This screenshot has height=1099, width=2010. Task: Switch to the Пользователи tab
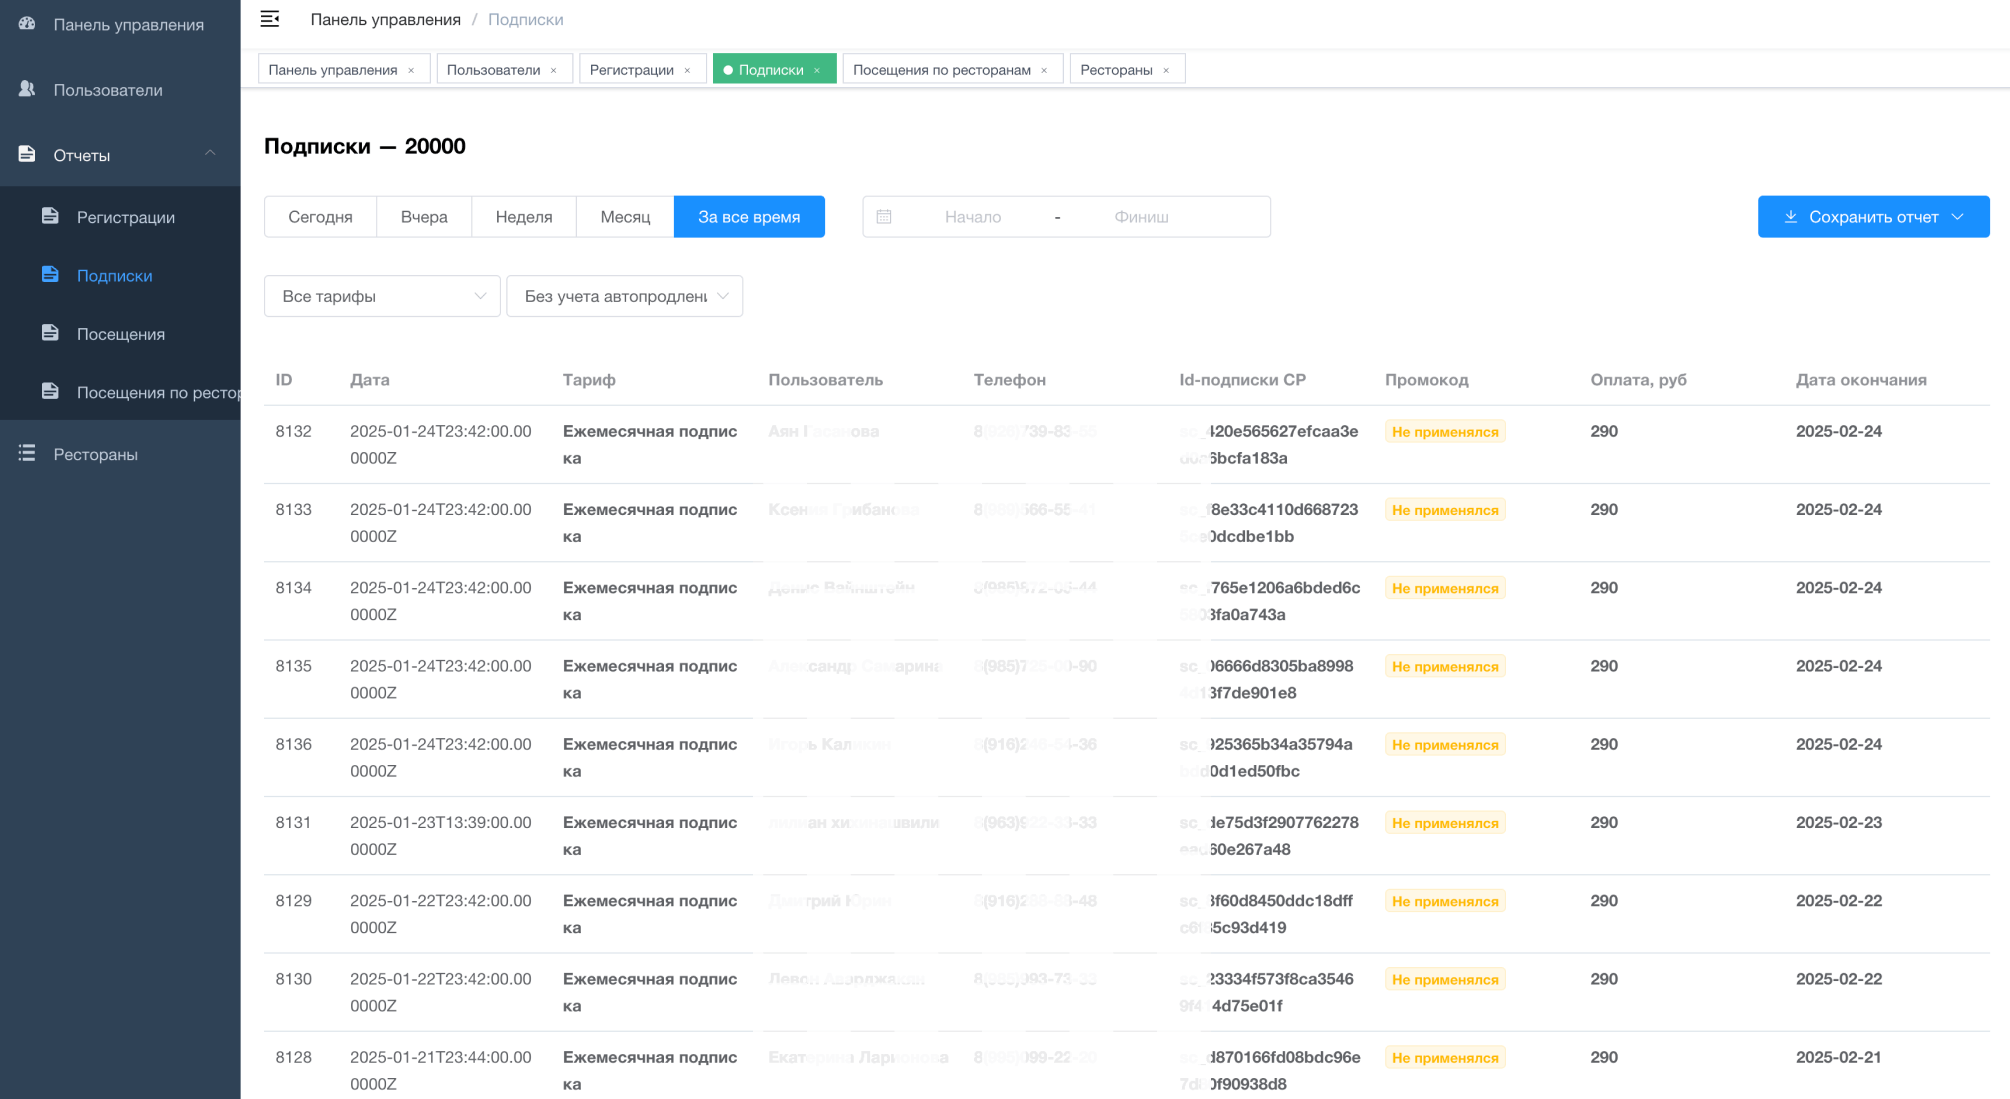click(493, 70)
